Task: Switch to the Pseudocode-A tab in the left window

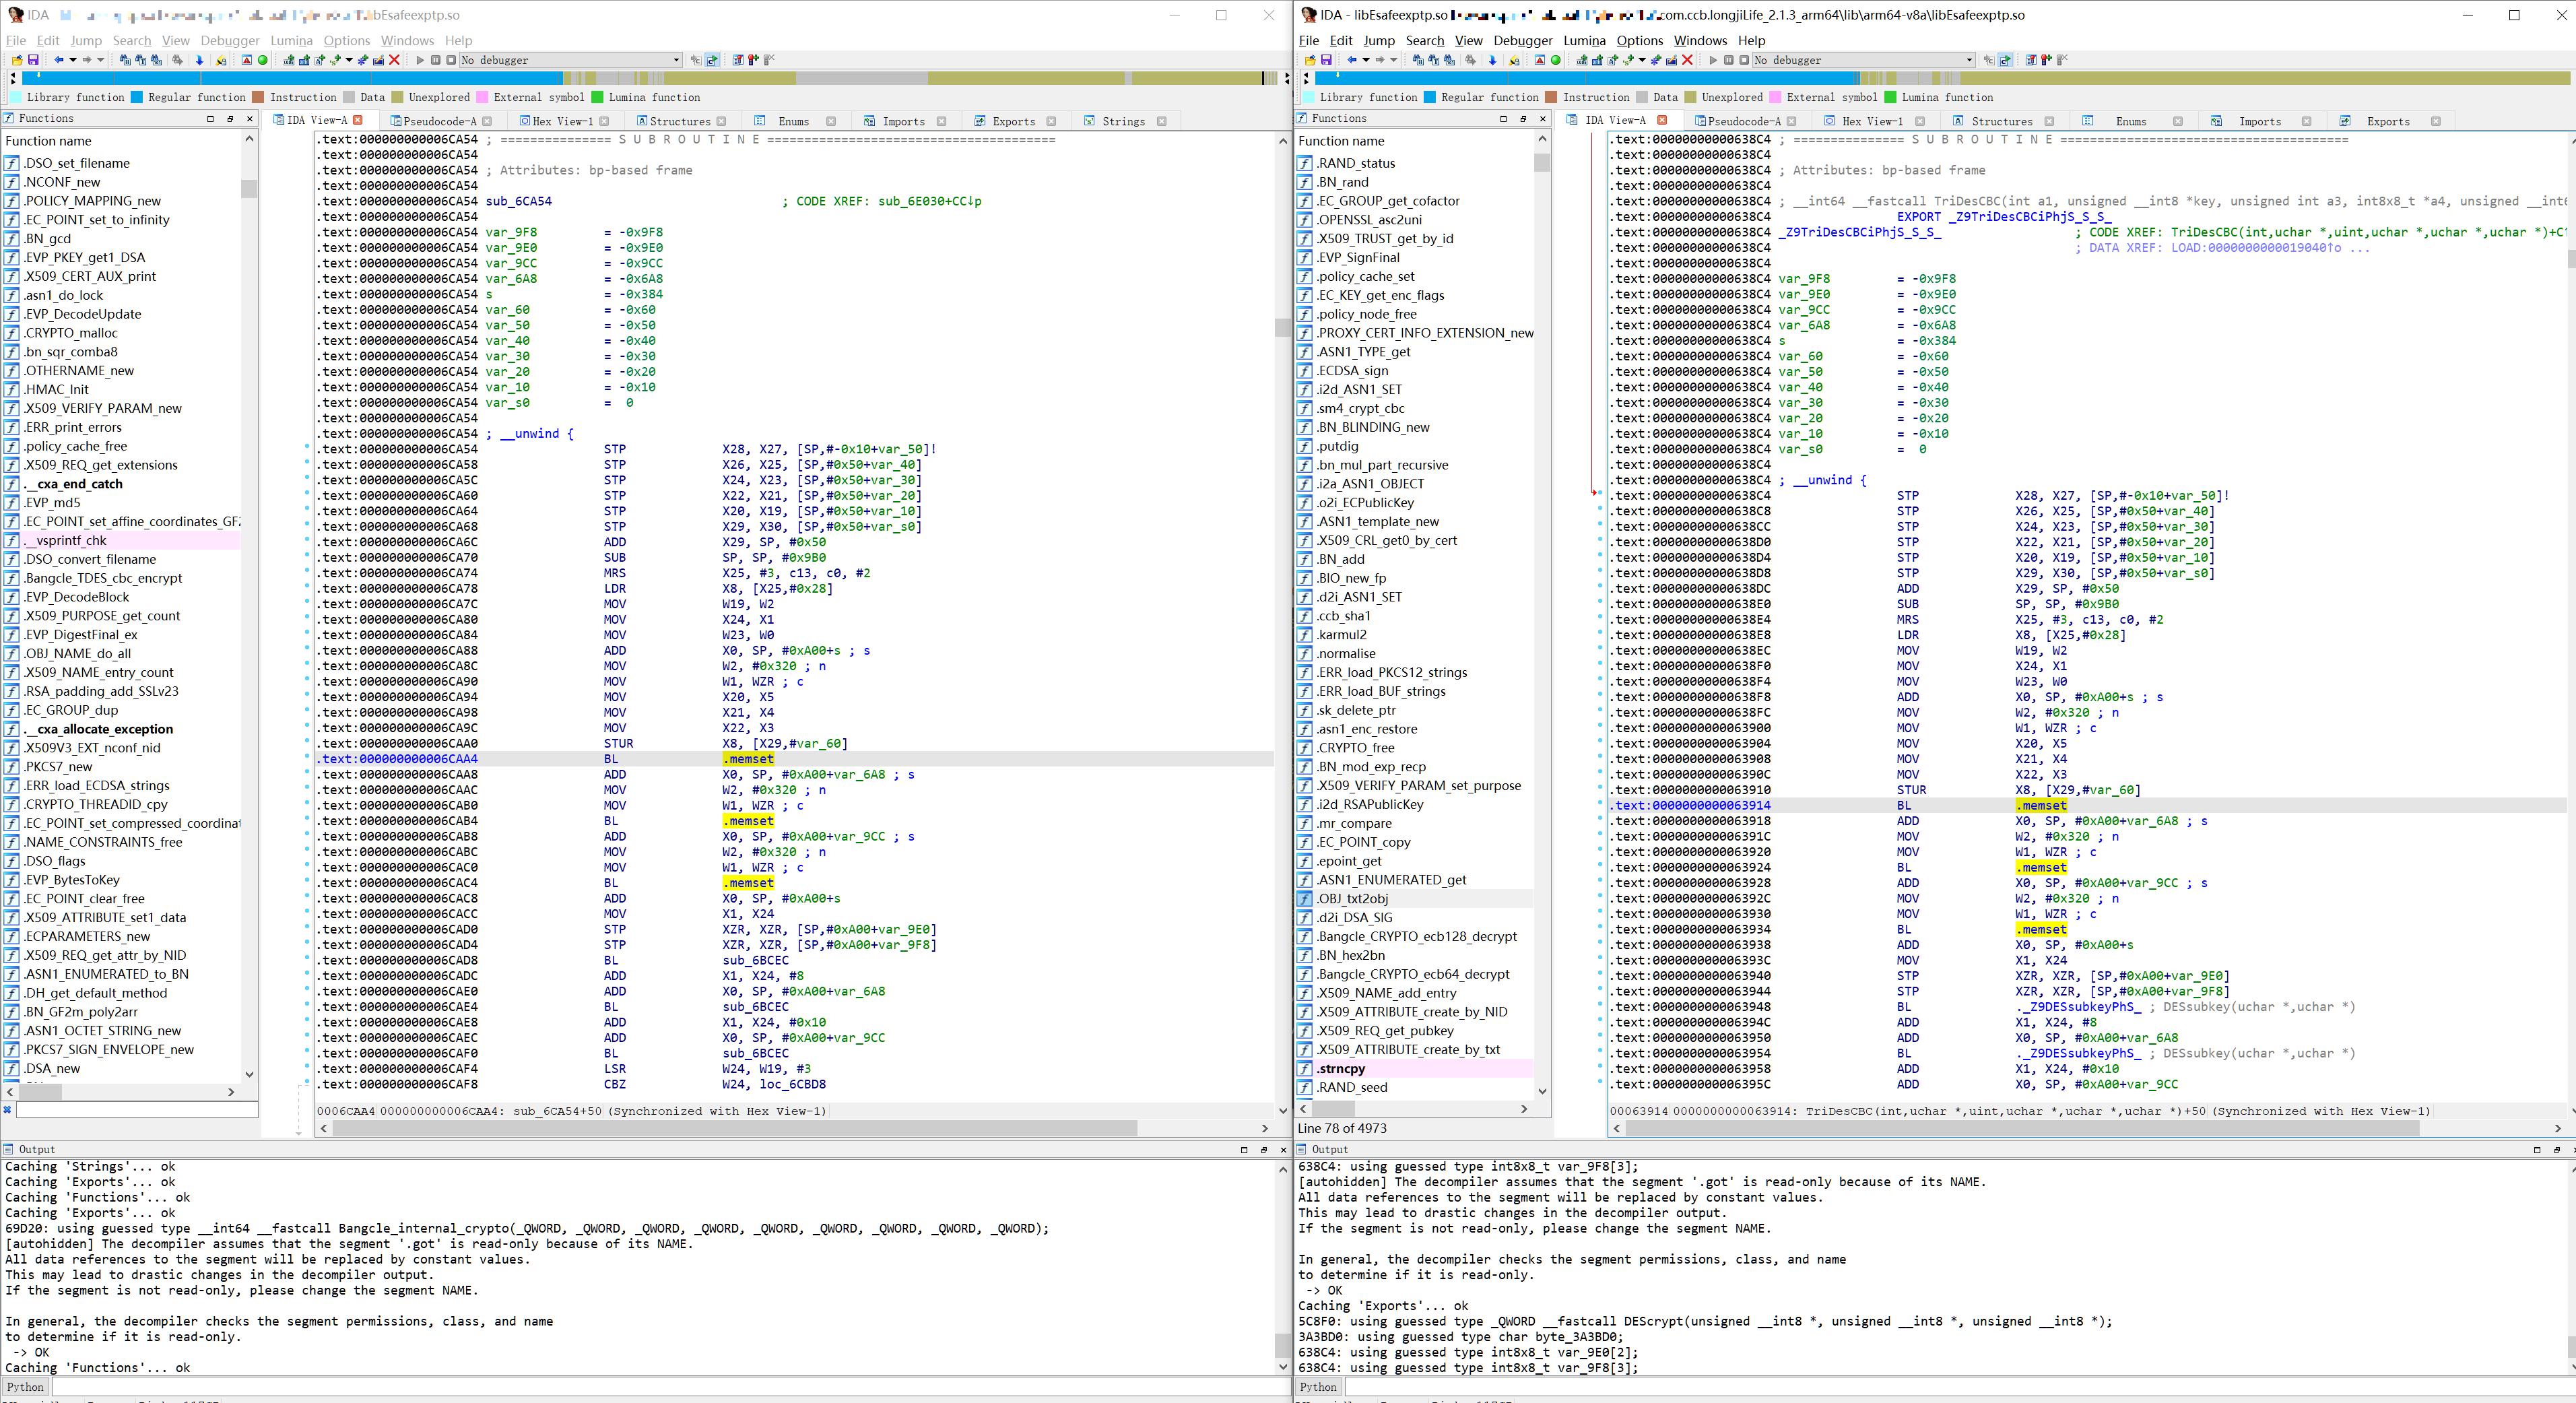Action: click(x=439, y=121)
